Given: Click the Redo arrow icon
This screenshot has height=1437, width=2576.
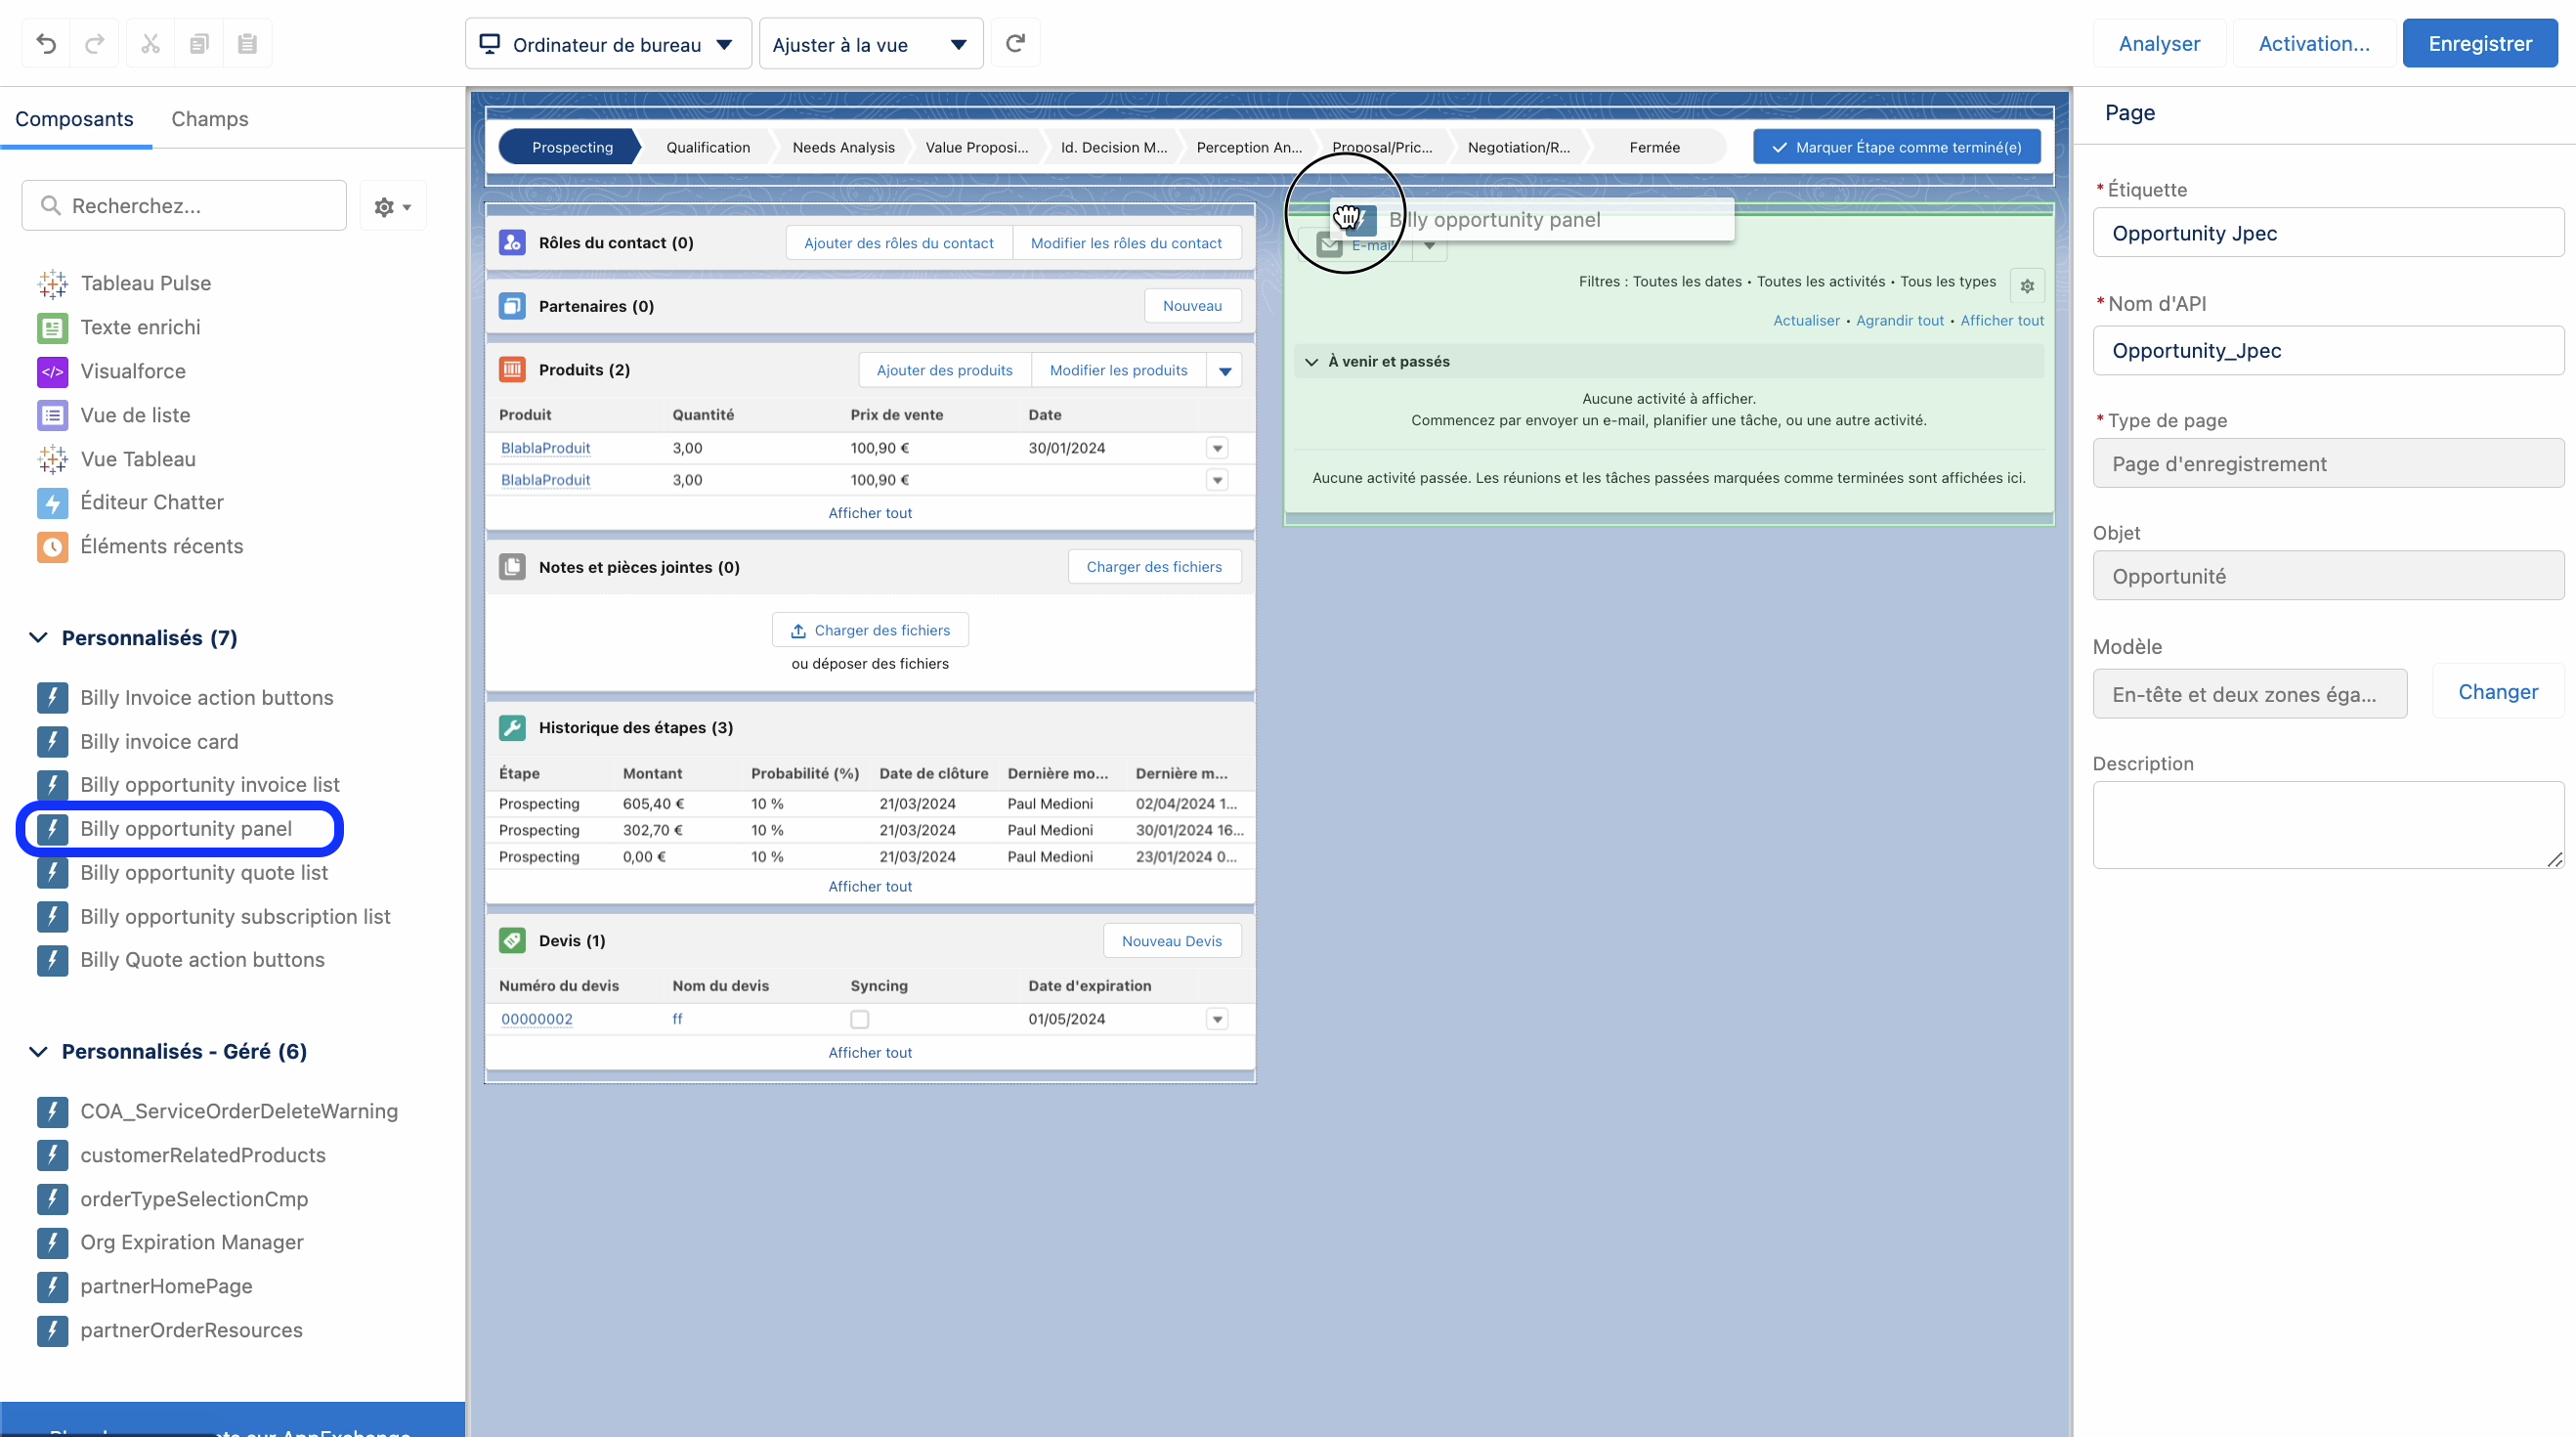Looking at the screenshot, I should tap(95, 43).
